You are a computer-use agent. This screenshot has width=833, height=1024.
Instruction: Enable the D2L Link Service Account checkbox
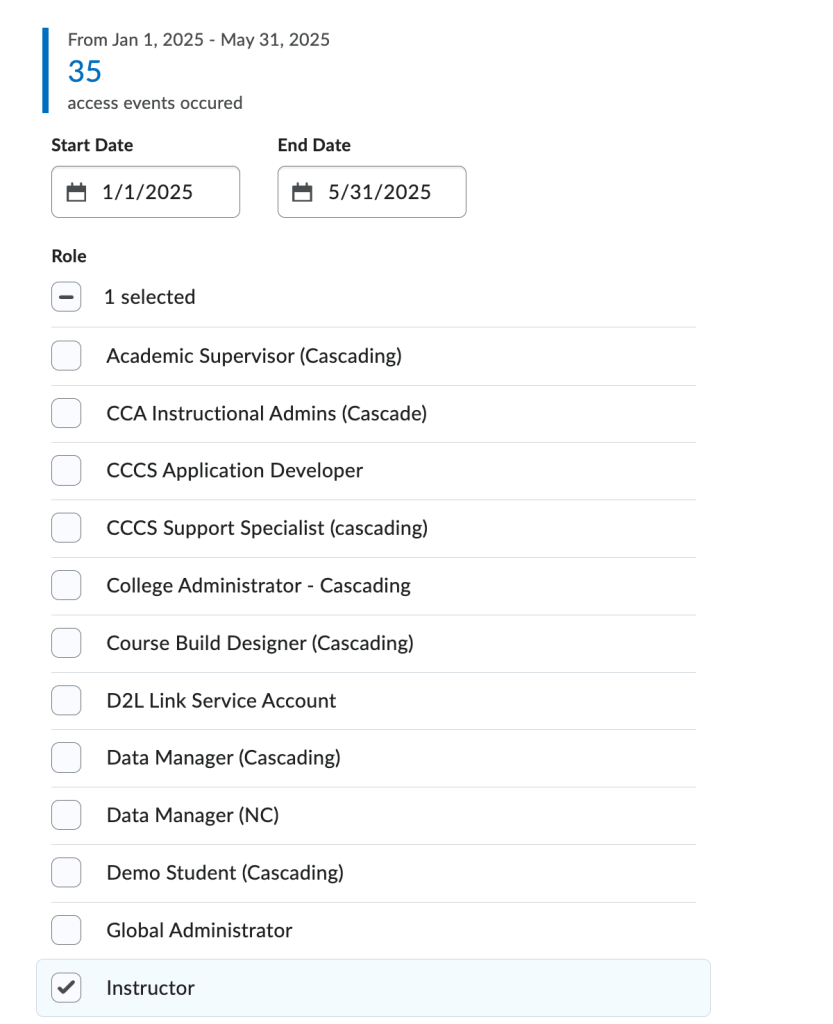(x=66, y=701)
